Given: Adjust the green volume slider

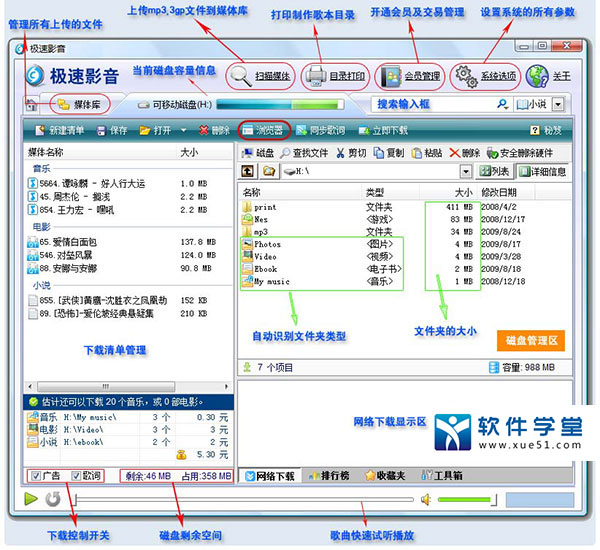Looking at the screenshot, I should [467, 499].
